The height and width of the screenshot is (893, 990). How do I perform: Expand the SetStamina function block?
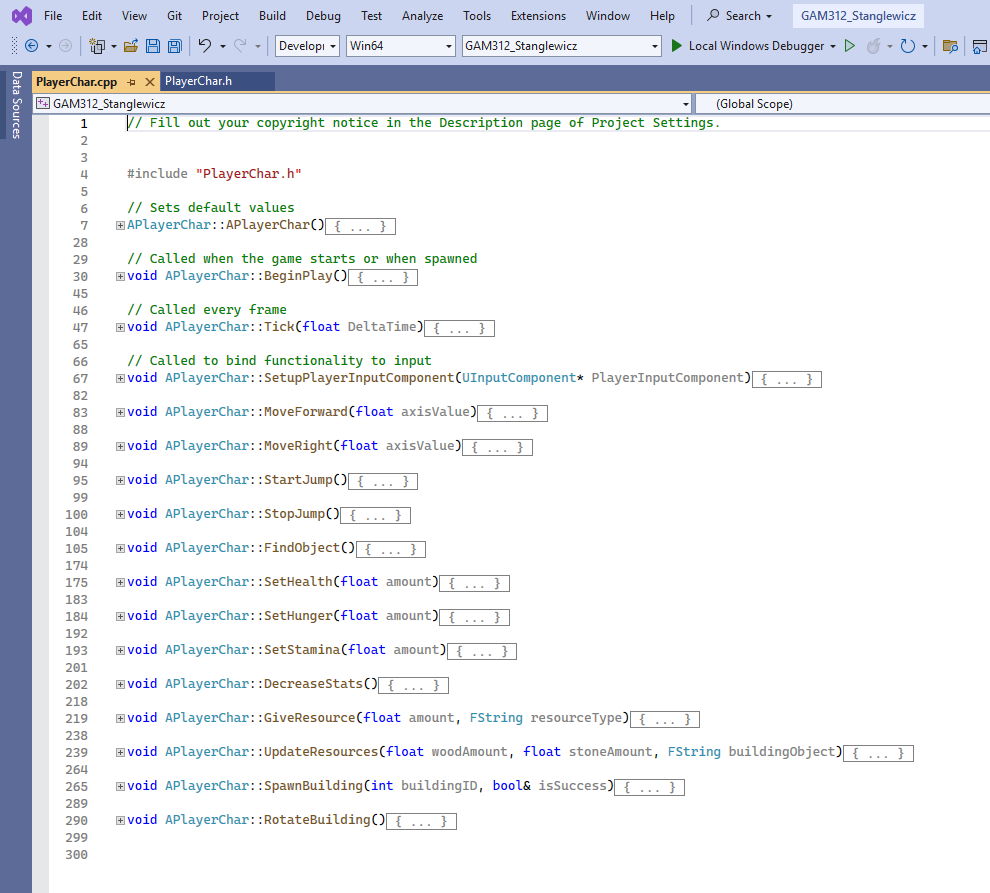point(120,651)
